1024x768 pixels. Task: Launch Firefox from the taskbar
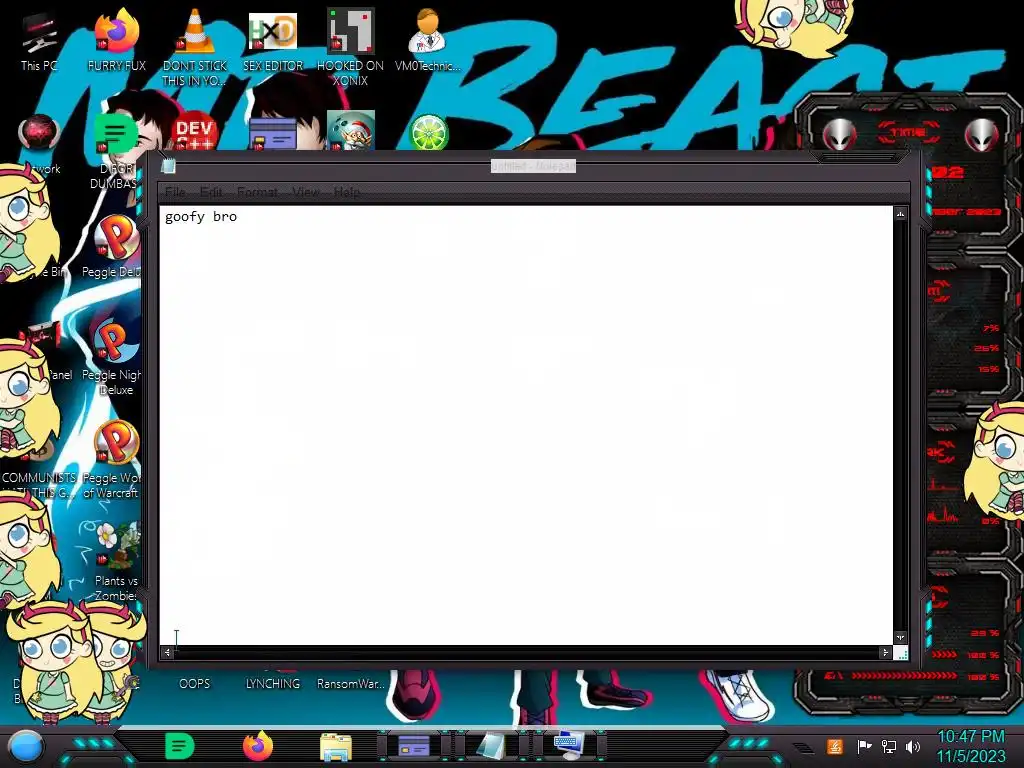tap(258, 746)
